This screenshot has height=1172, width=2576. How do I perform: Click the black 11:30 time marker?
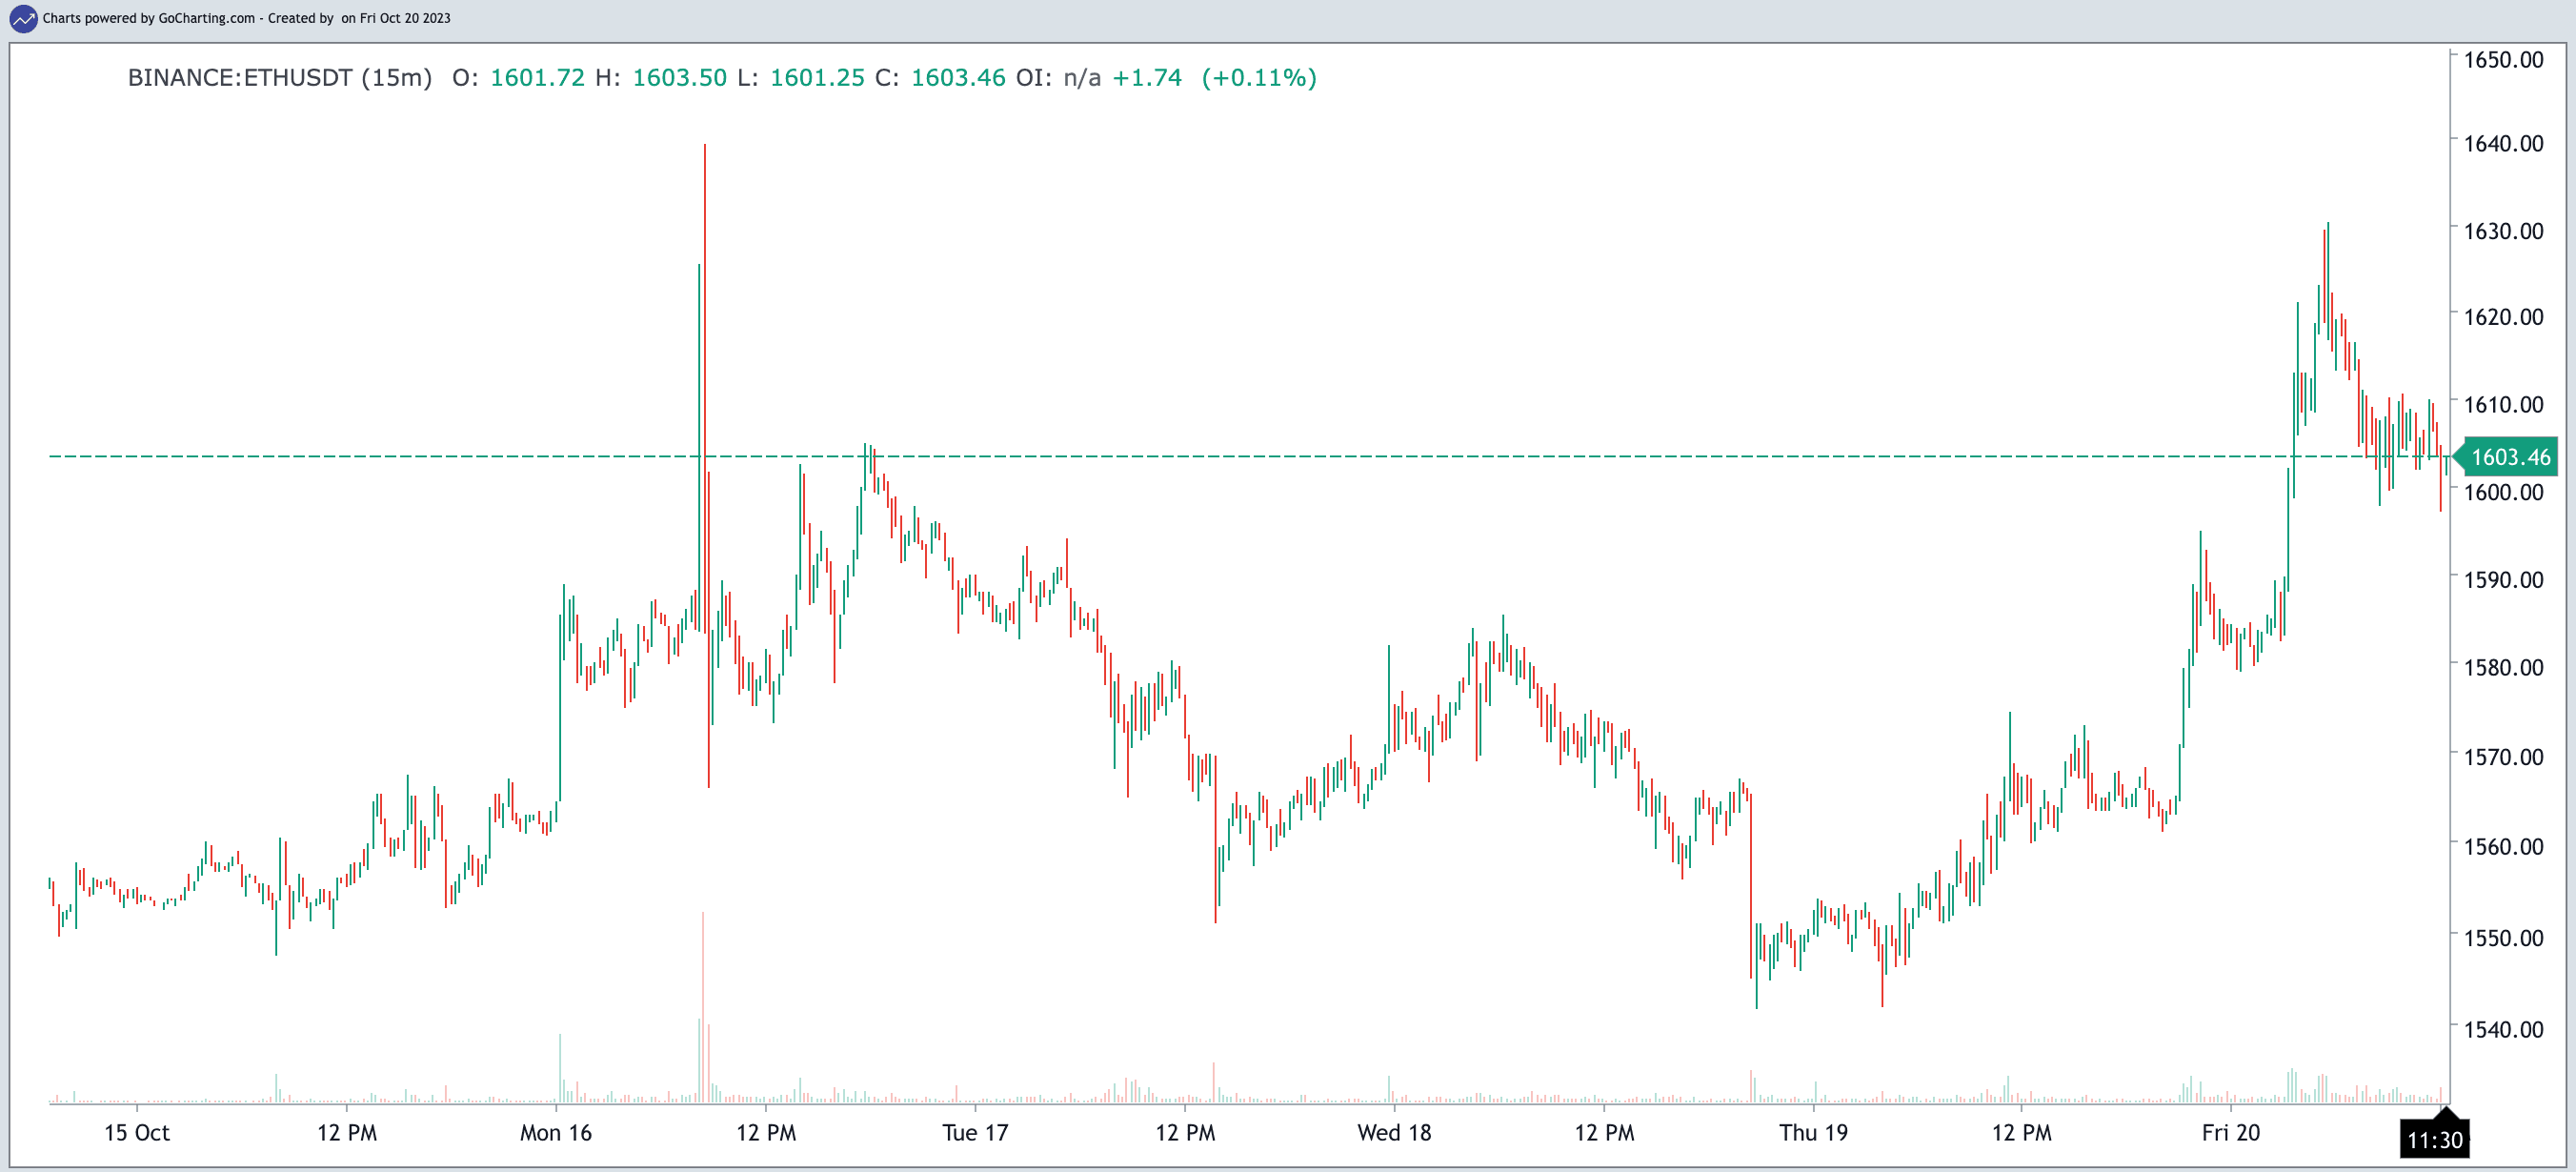[x=2434, y=1140]
